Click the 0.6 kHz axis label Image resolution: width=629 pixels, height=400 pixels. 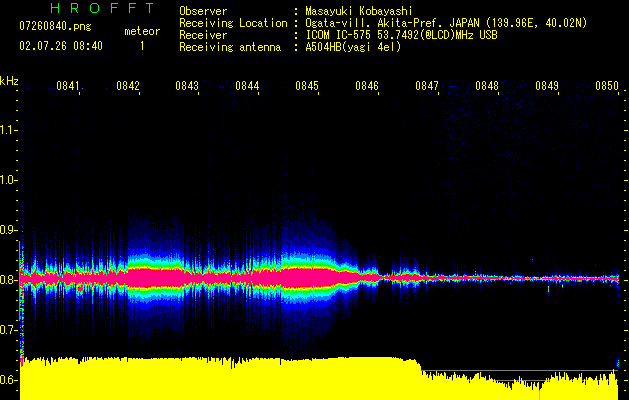tap(8, 380)
